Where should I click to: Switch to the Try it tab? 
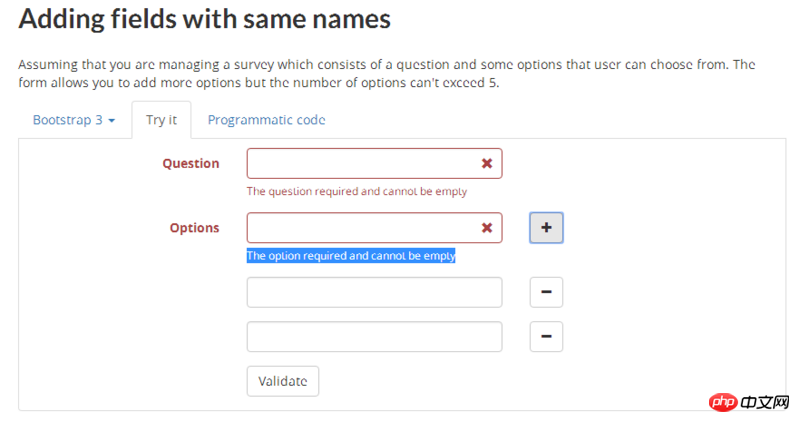coord(161,120)
